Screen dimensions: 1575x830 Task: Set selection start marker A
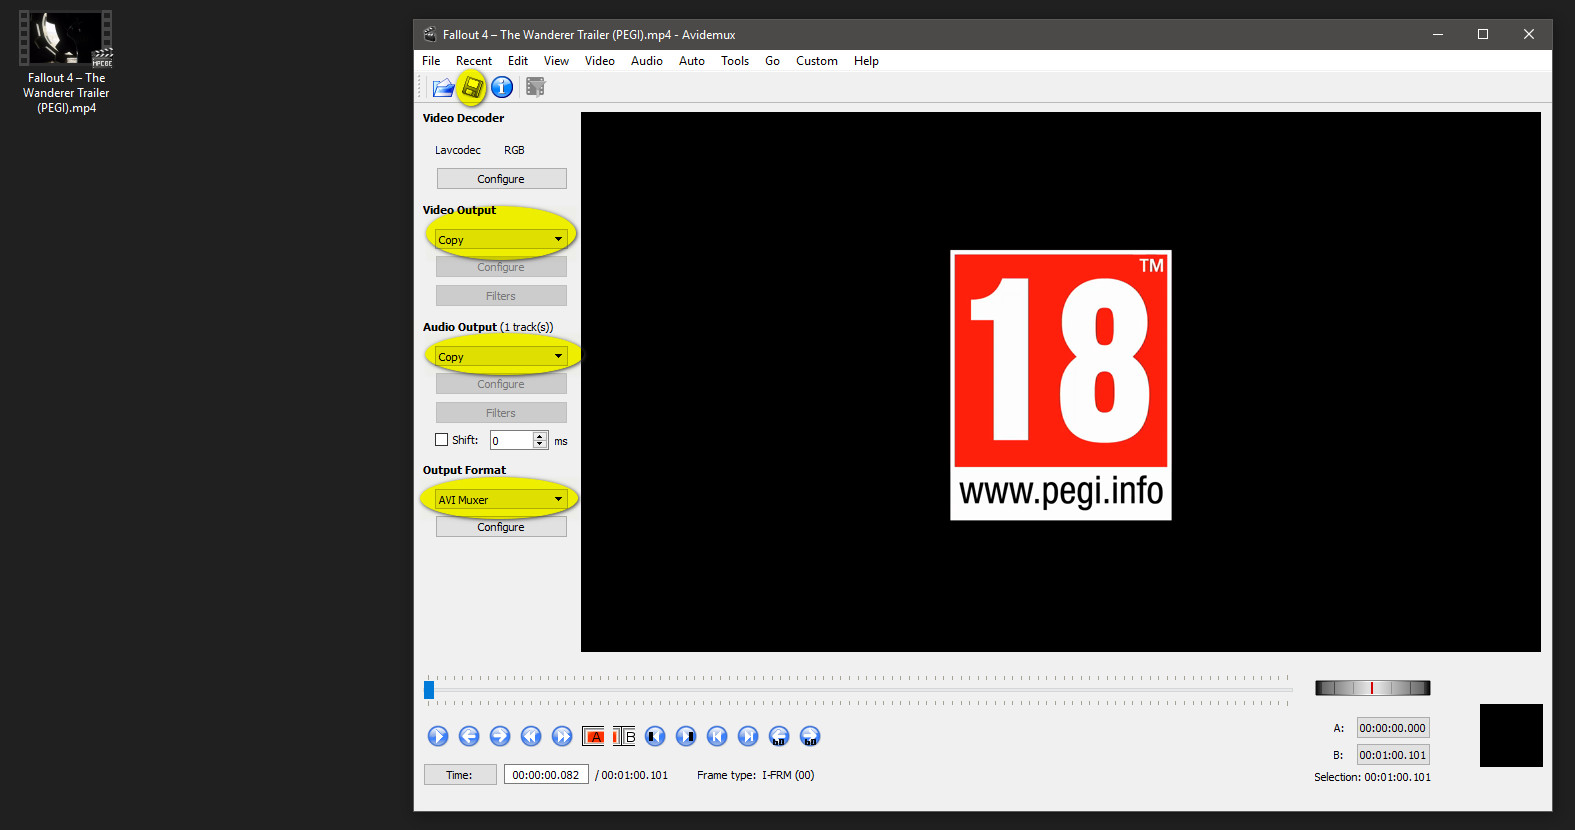593,736
